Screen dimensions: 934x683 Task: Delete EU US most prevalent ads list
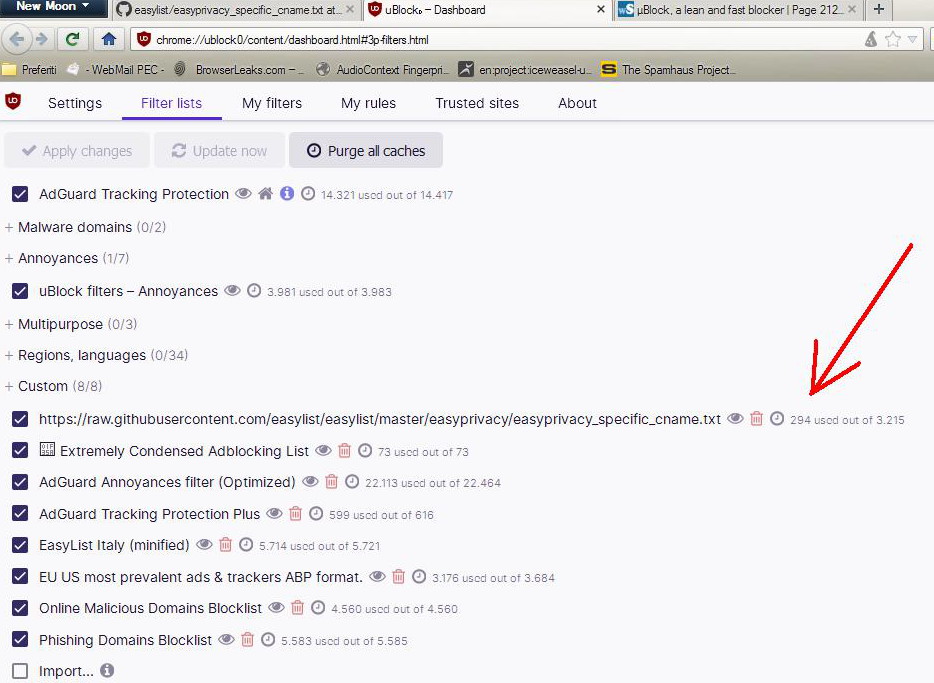(398, 576)
